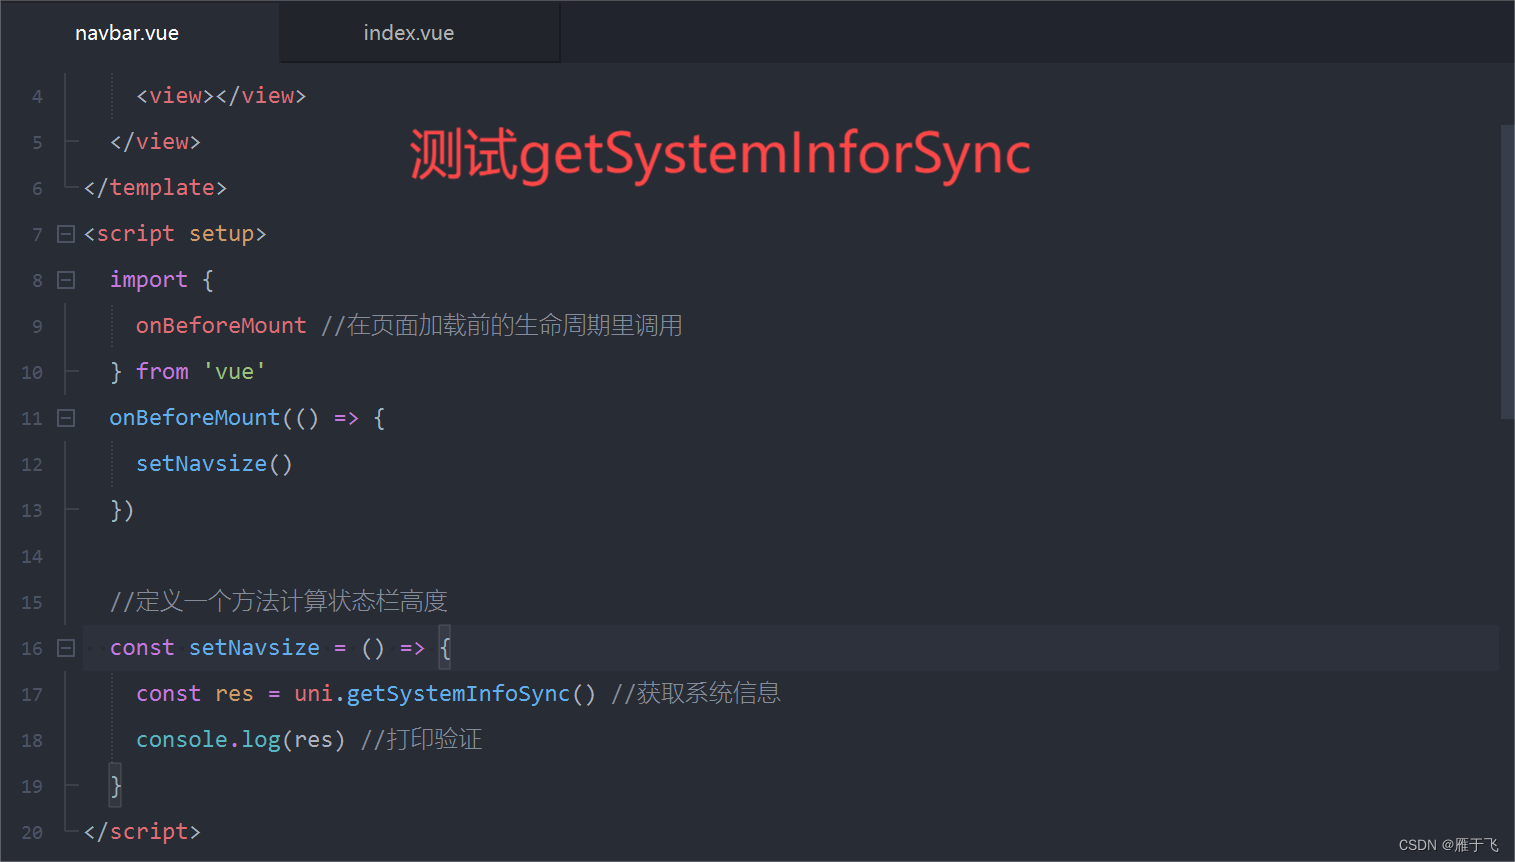The image size is (1515, 862).
Task: Click the 'vue' string literal
Action: [x=235, y=372]
